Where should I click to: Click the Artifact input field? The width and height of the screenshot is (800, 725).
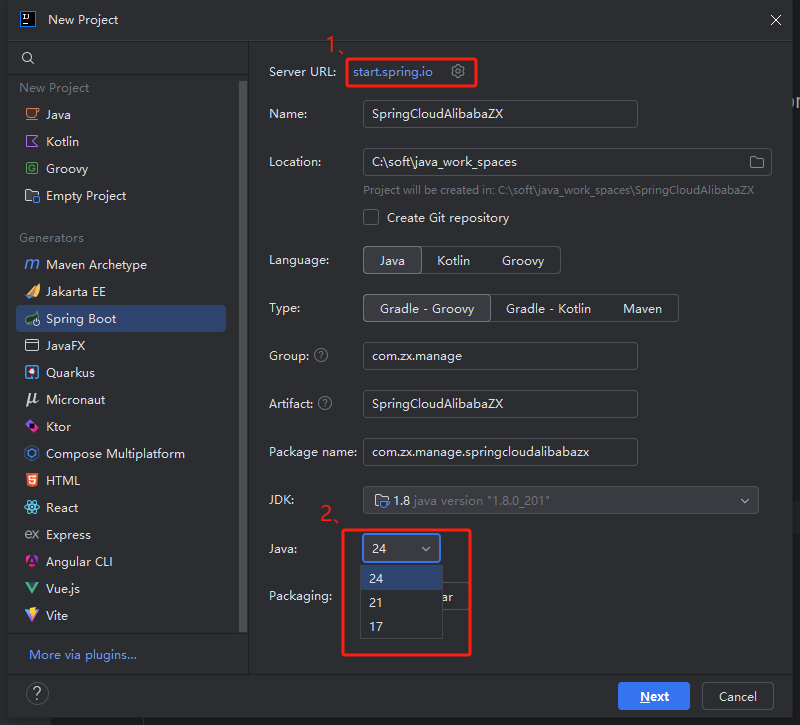pyautogui.click(x=500, y=404)
